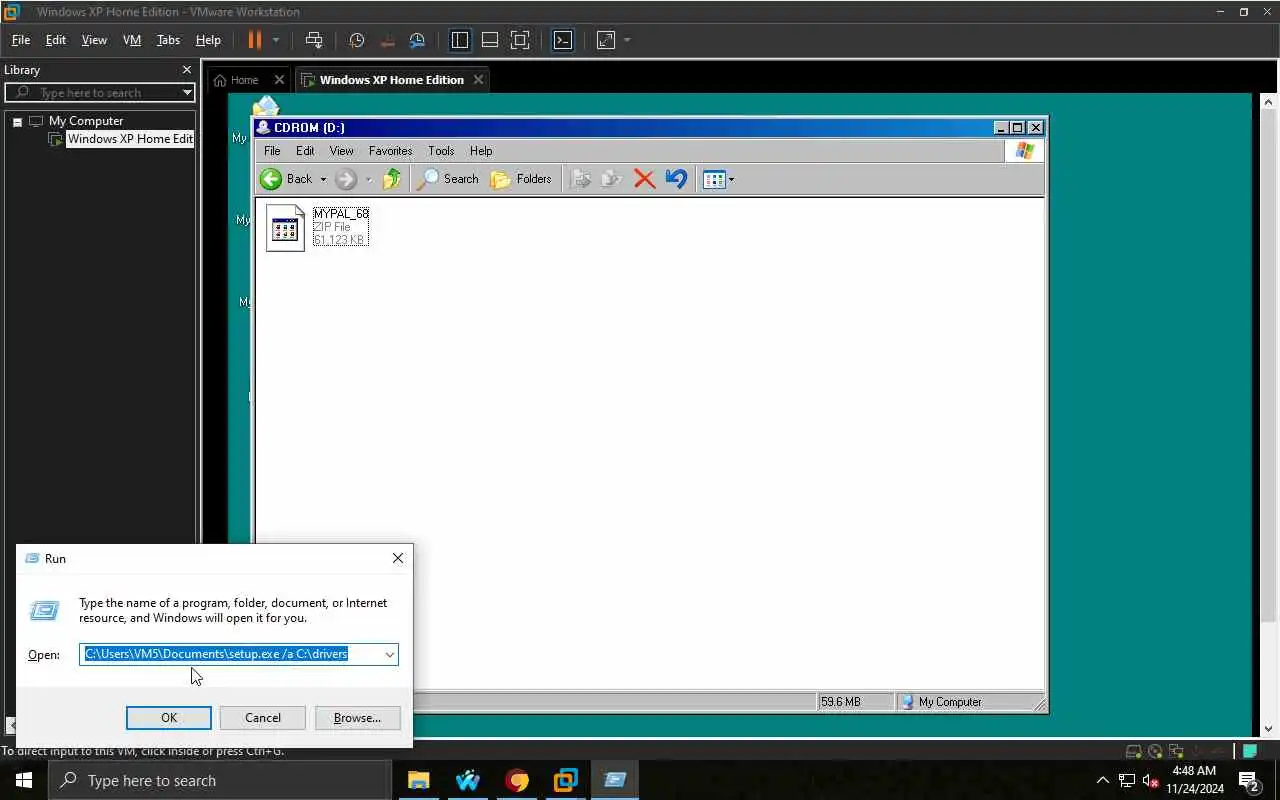
Task: Open the Views dropdown in Explorer toolbar
Action: pos(719,180)
